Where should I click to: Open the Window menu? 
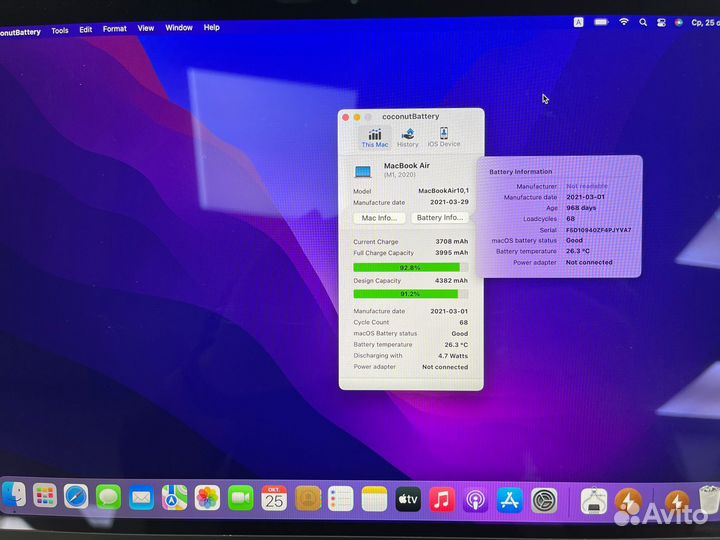click(x=179, y=28)
